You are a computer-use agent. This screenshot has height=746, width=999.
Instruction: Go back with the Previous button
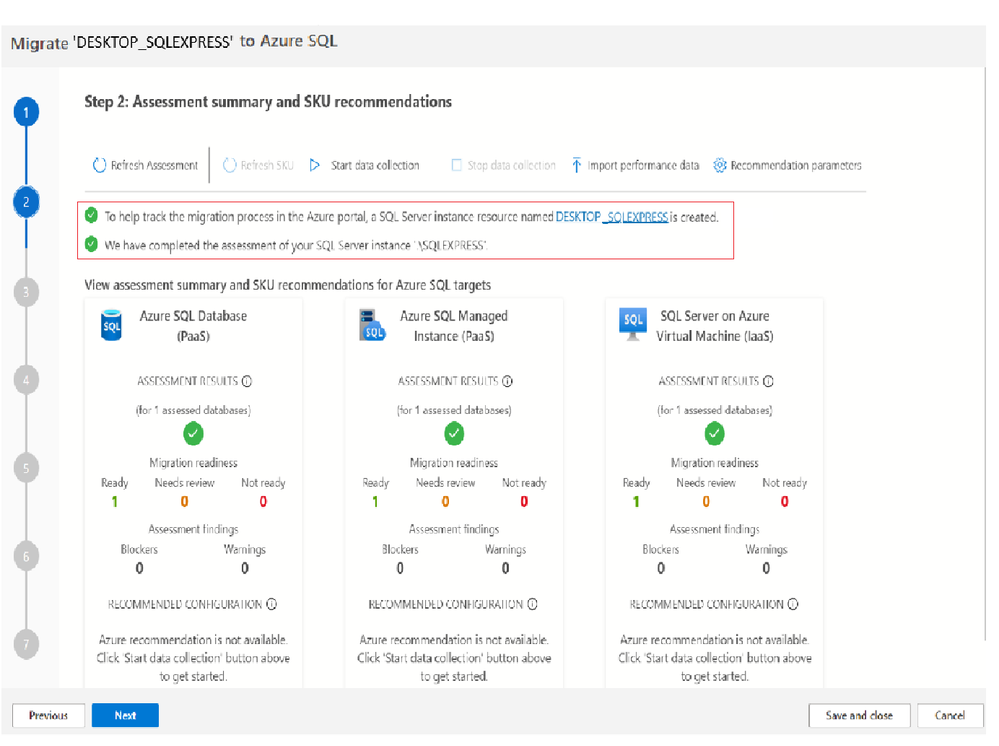[x=48, y=716]
